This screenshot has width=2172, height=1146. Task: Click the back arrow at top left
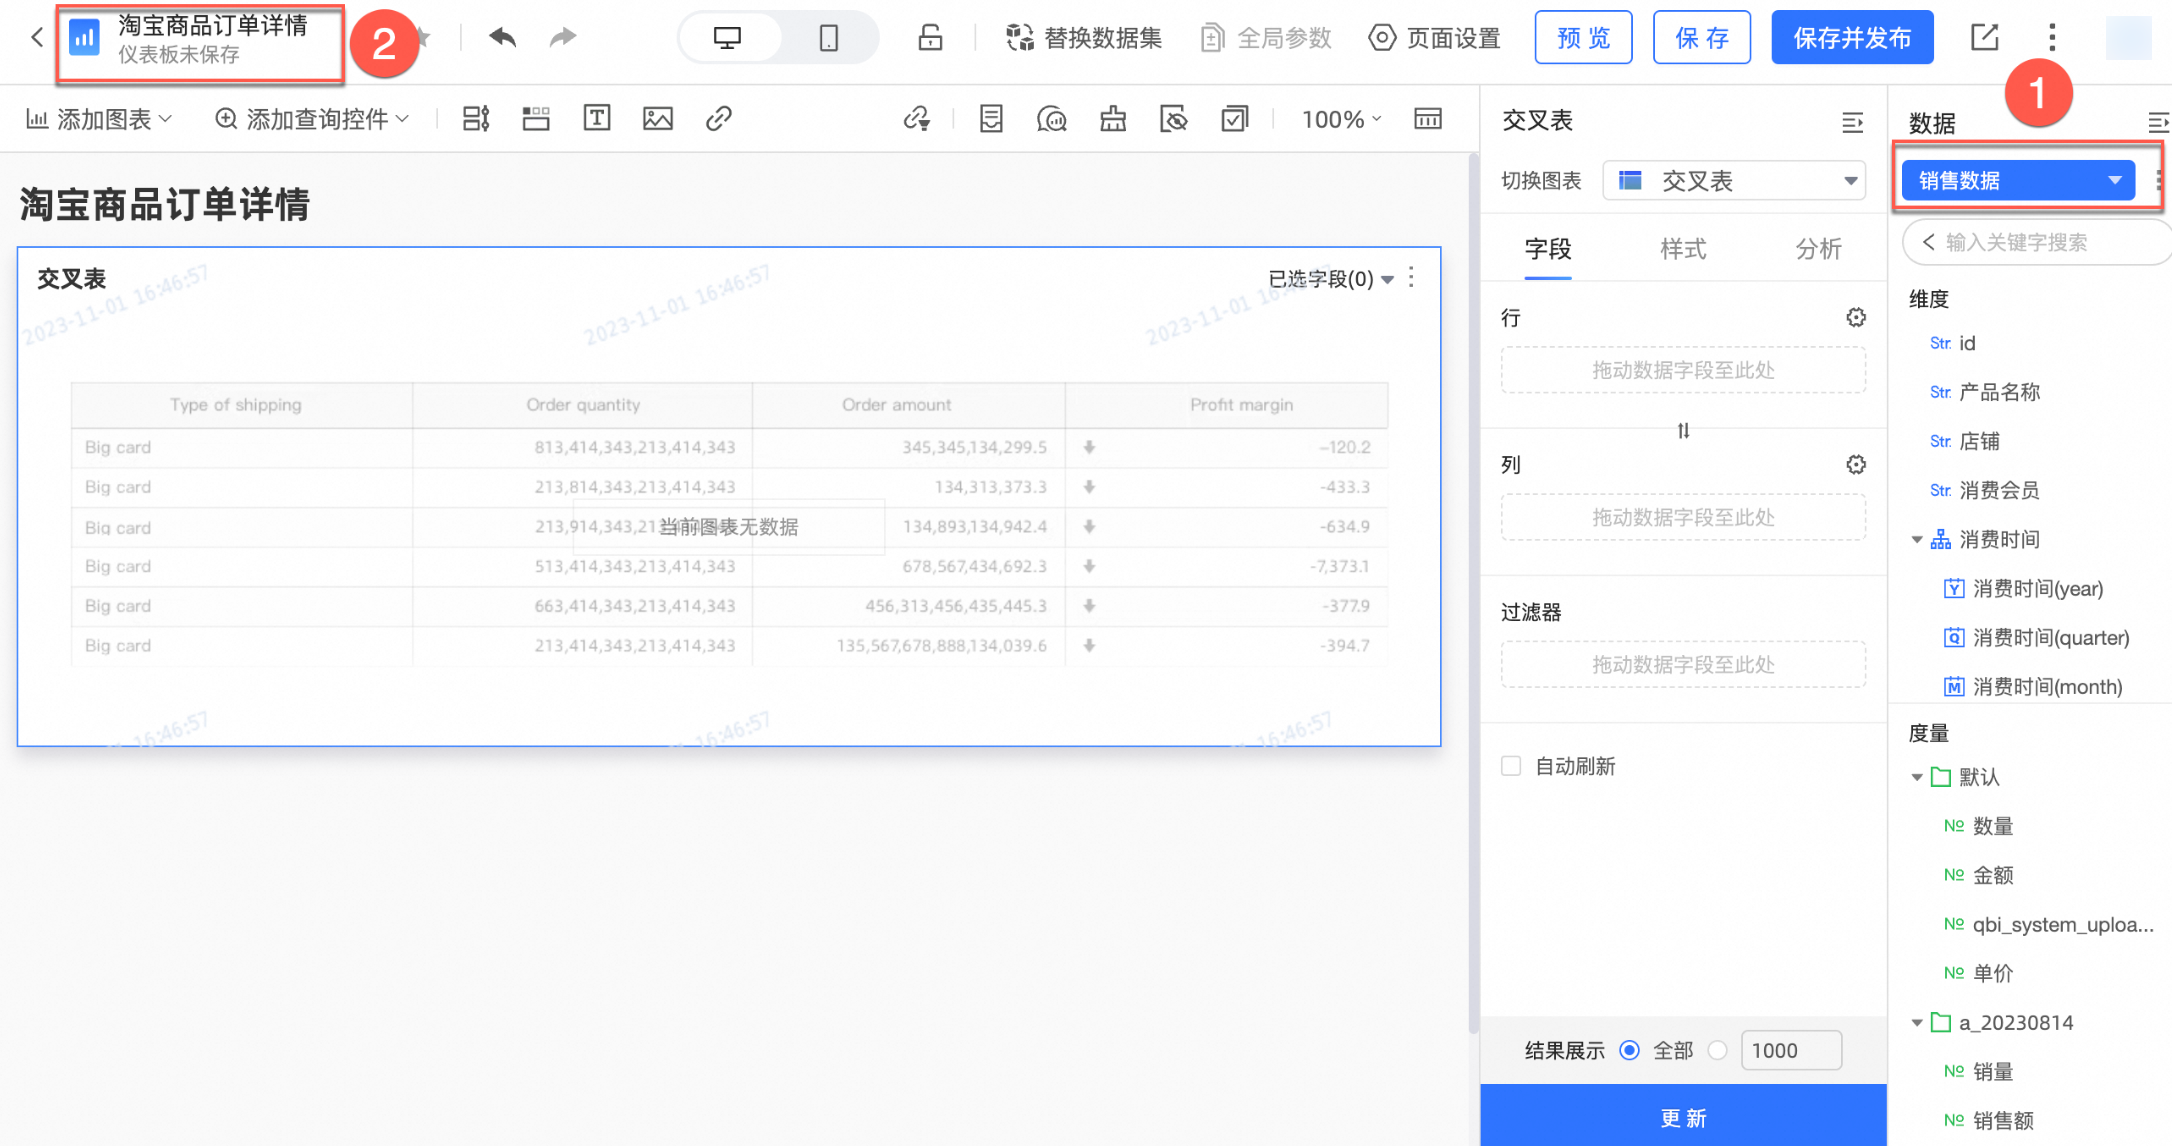(36, 38)
